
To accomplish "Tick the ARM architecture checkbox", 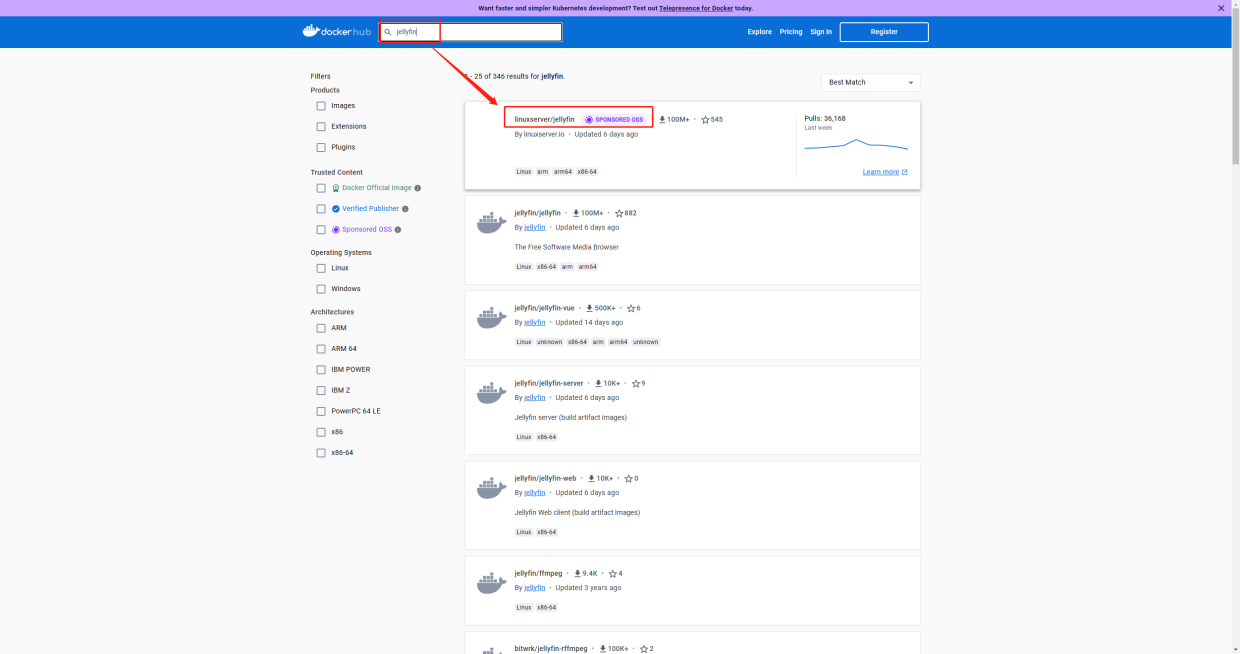I will (321, 328).
